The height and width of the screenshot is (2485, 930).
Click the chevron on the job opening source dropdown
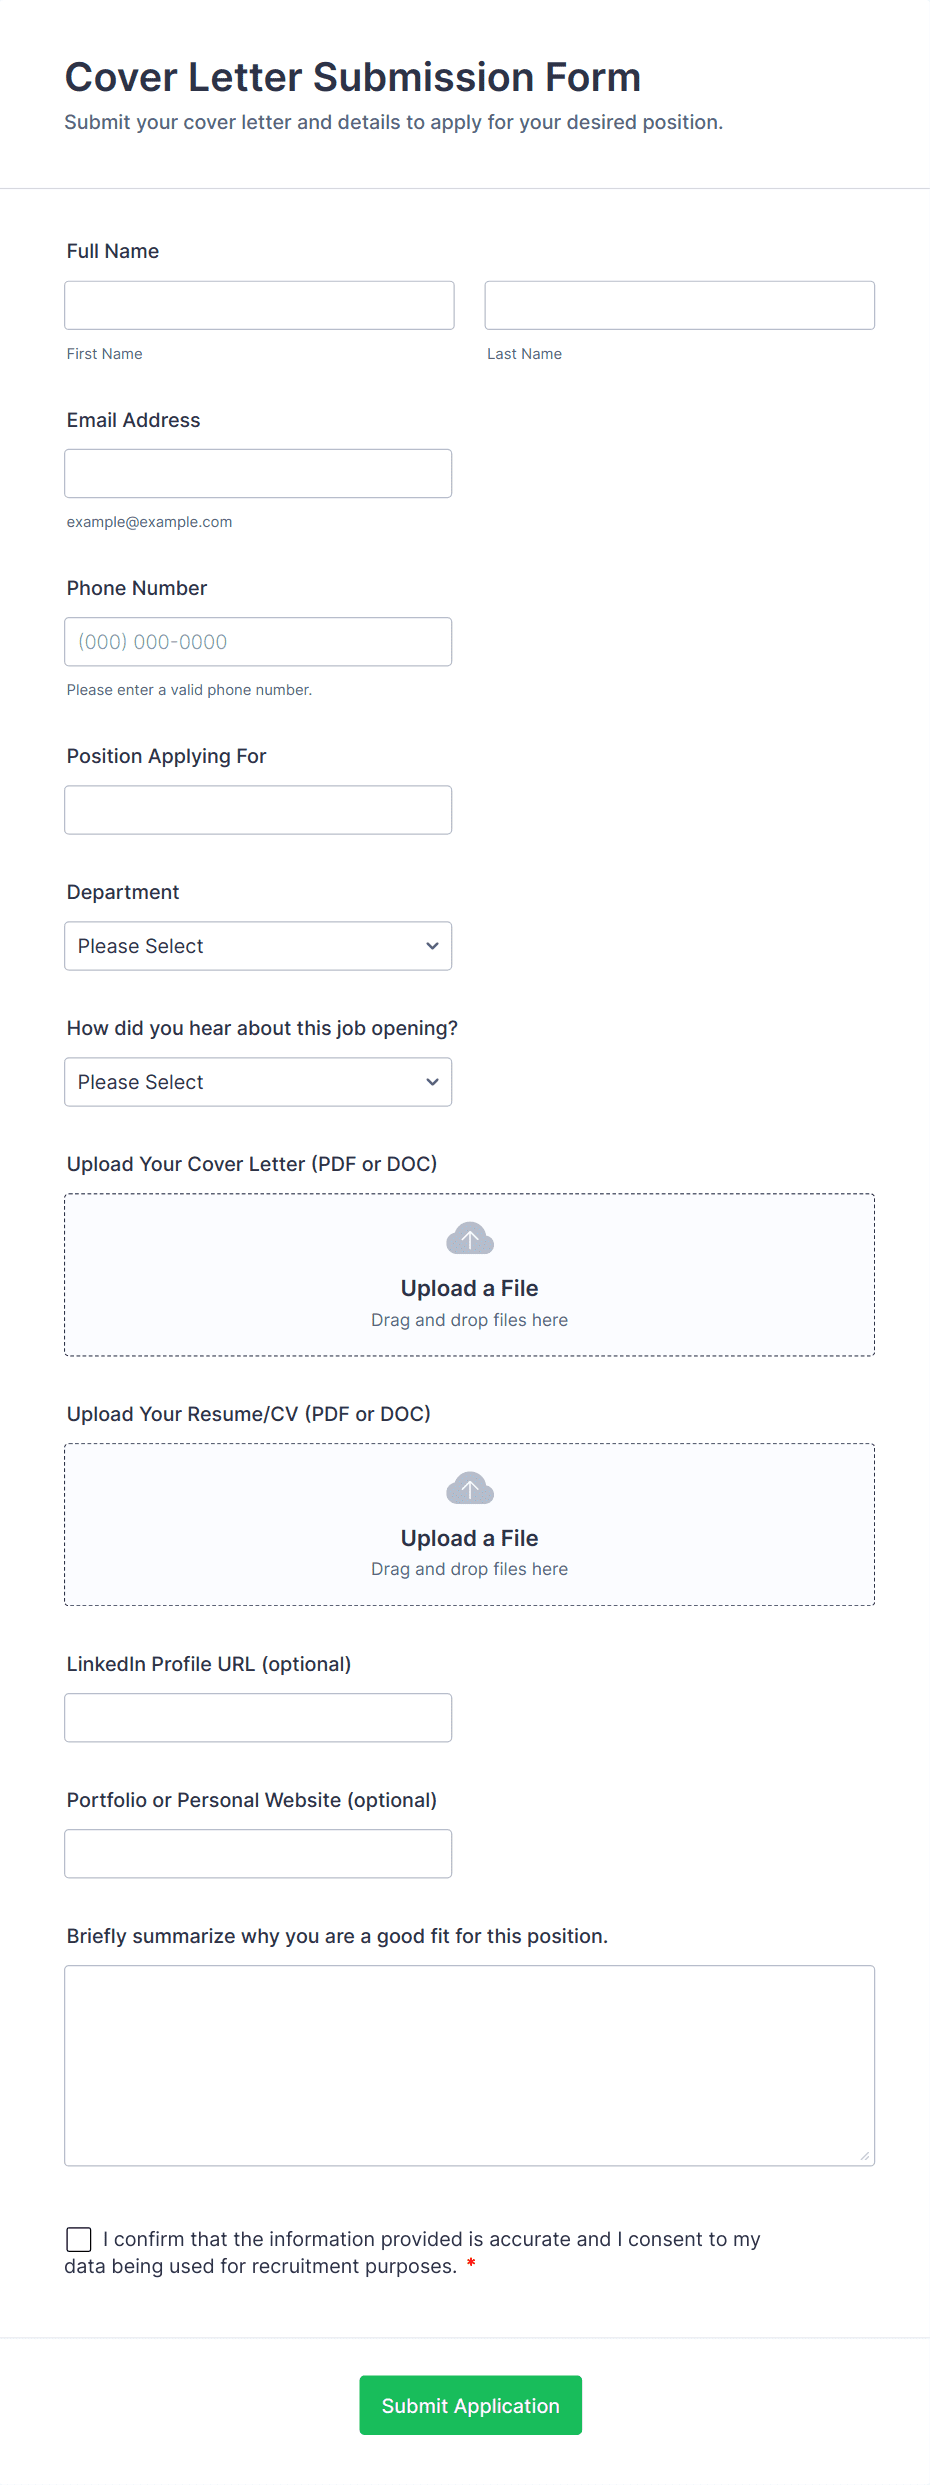(432, 1082)
